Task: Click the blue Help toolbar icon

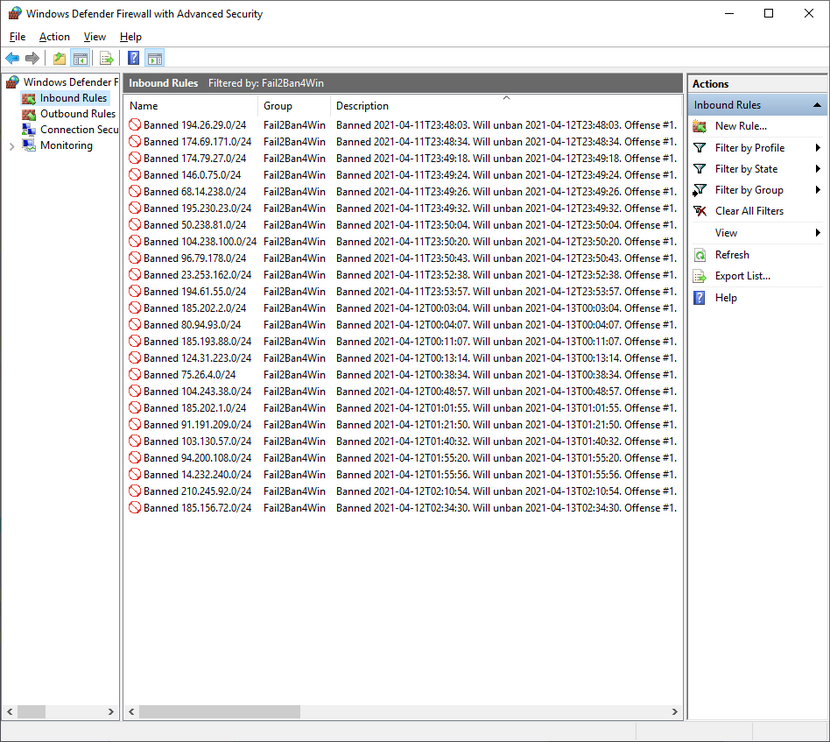Action: [x=133, y=58]
